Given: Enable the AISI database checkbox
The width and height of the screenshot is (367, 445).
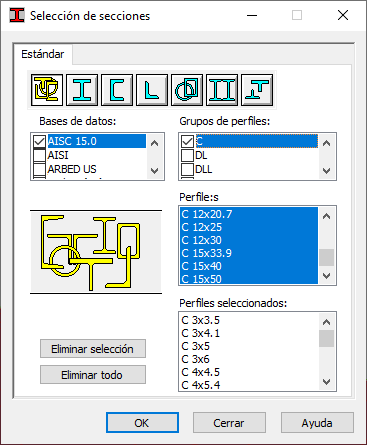Looking at the screenshot, I should point(39,155).
